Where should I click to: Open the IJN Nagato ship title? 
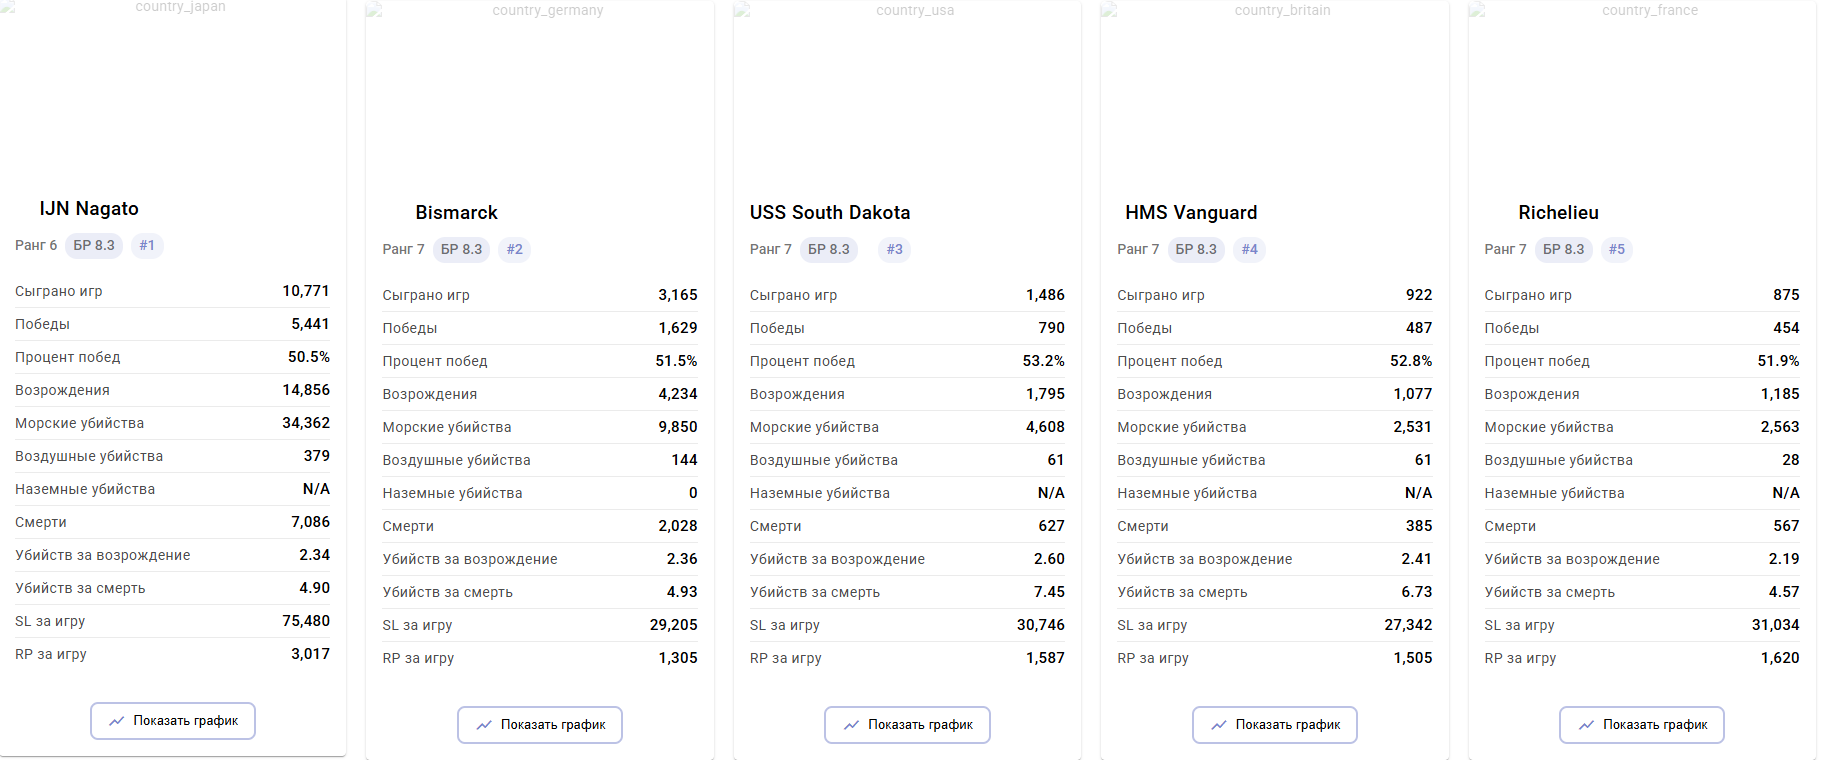pyautogui.click(x=89, y=209)
